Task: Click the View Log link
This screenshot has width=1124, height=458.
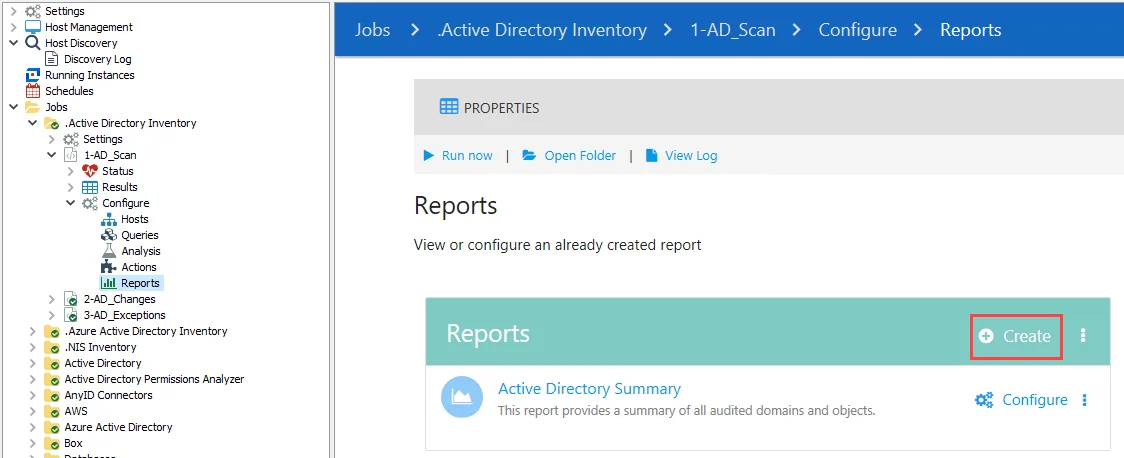Action: pos(691,156)
